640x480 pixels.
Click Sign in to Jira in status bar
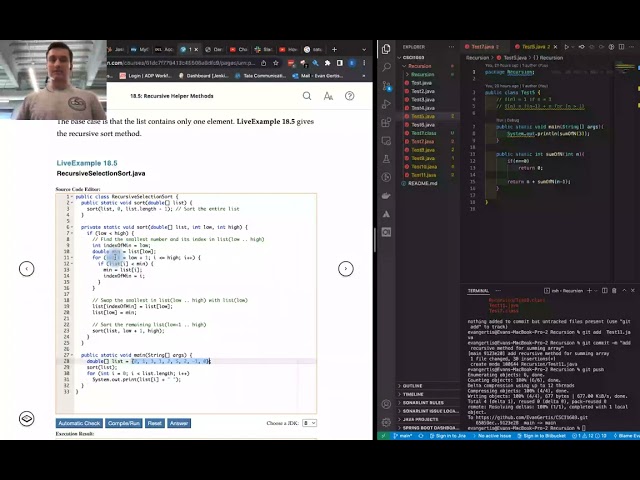tap(447, 436)
